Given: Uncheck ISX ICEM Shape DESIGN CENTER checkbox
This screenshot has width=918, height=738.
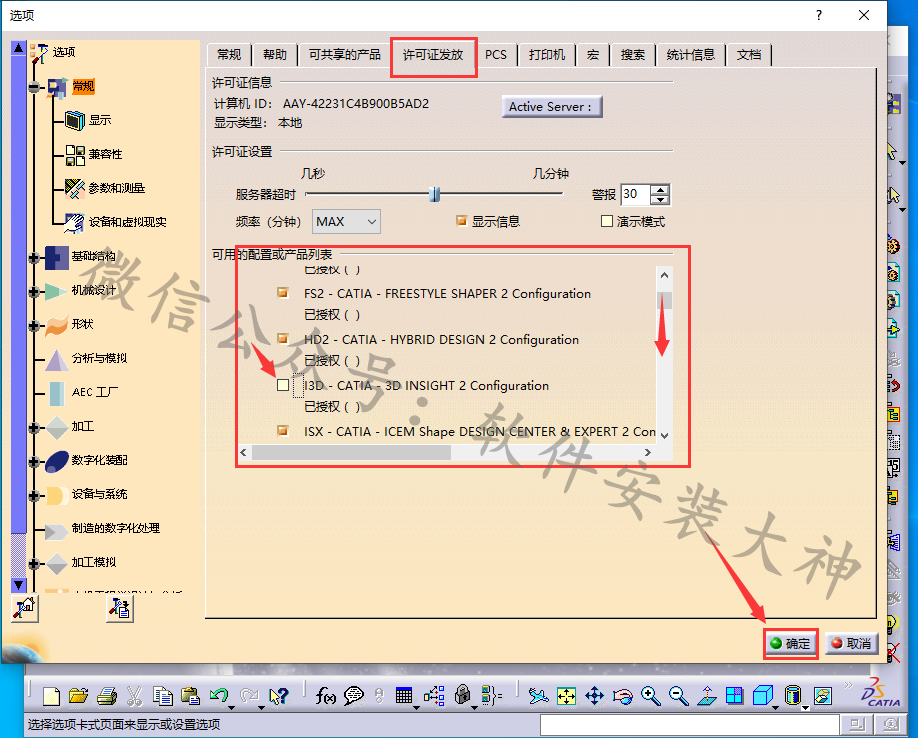Looking at the screenshot, I should pos(283,431).
